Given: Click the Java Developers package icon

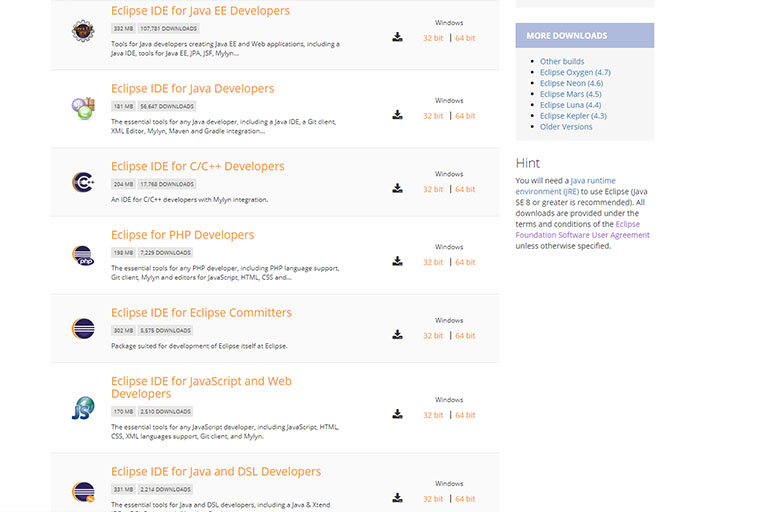Looking at the screenshot, I should (83, 108).
